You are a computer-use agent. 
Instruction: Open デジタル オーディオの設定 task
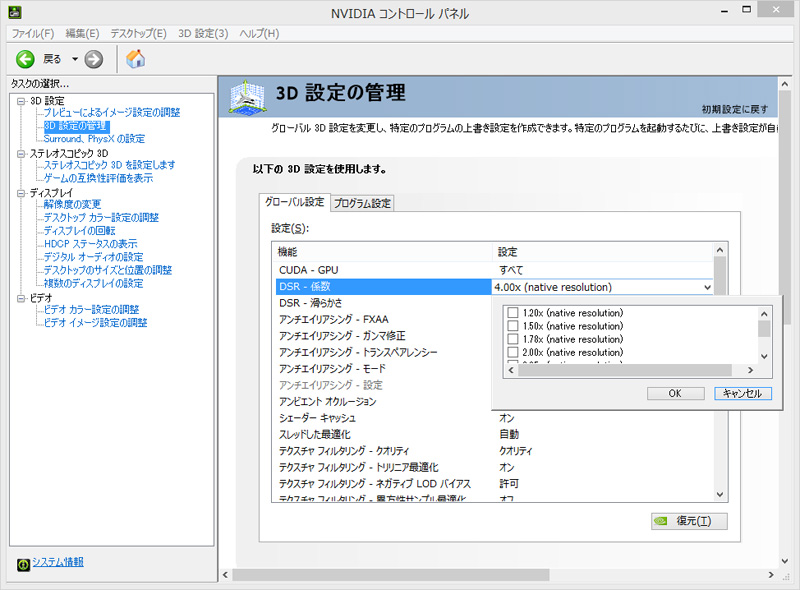pyautogui.click(x=93, y=257)
